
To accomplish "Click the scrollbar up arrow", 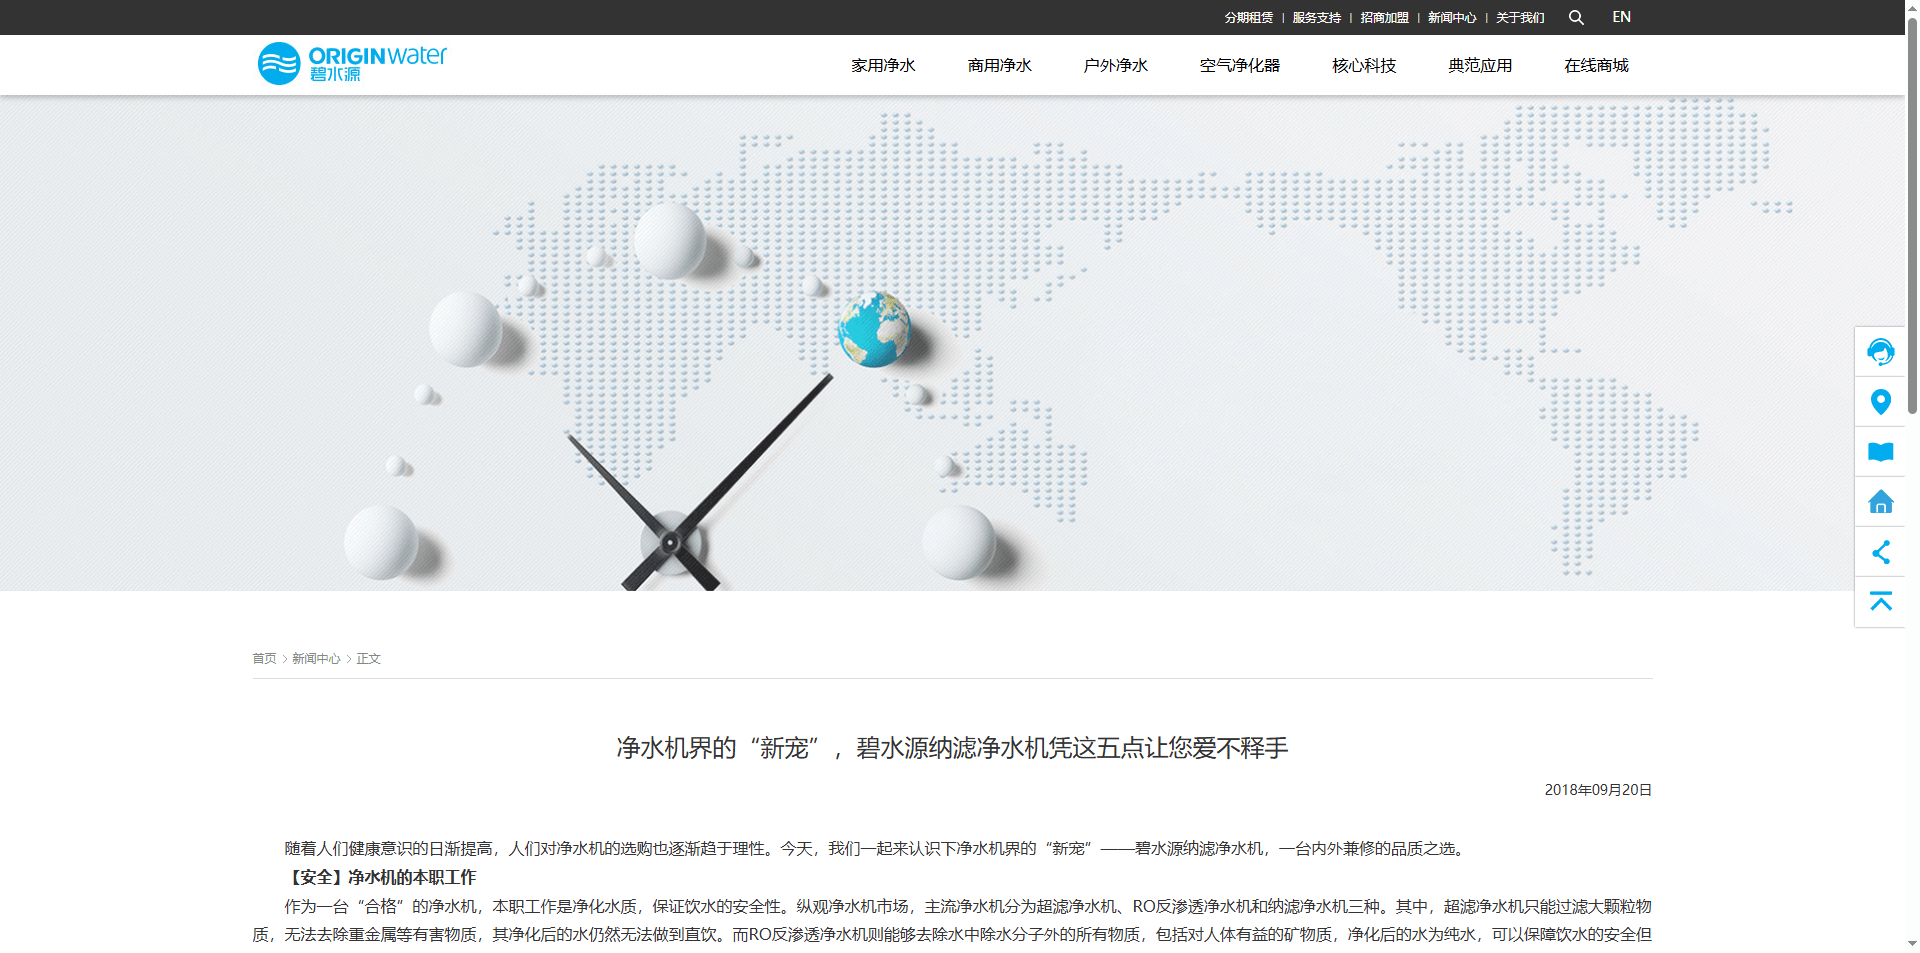I will point(1911,8).
